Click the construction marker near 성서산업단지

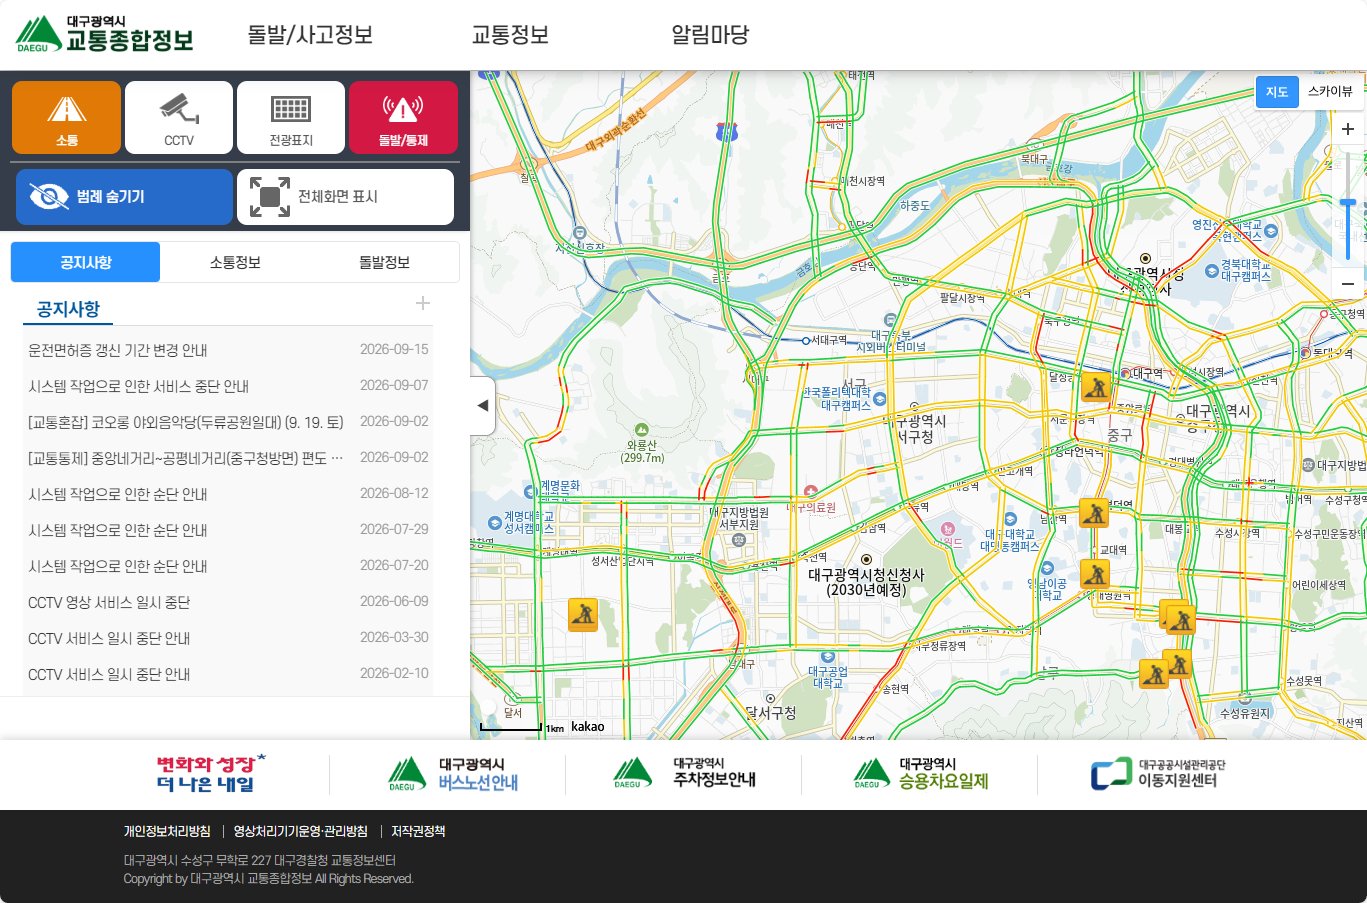coord(582,614)
